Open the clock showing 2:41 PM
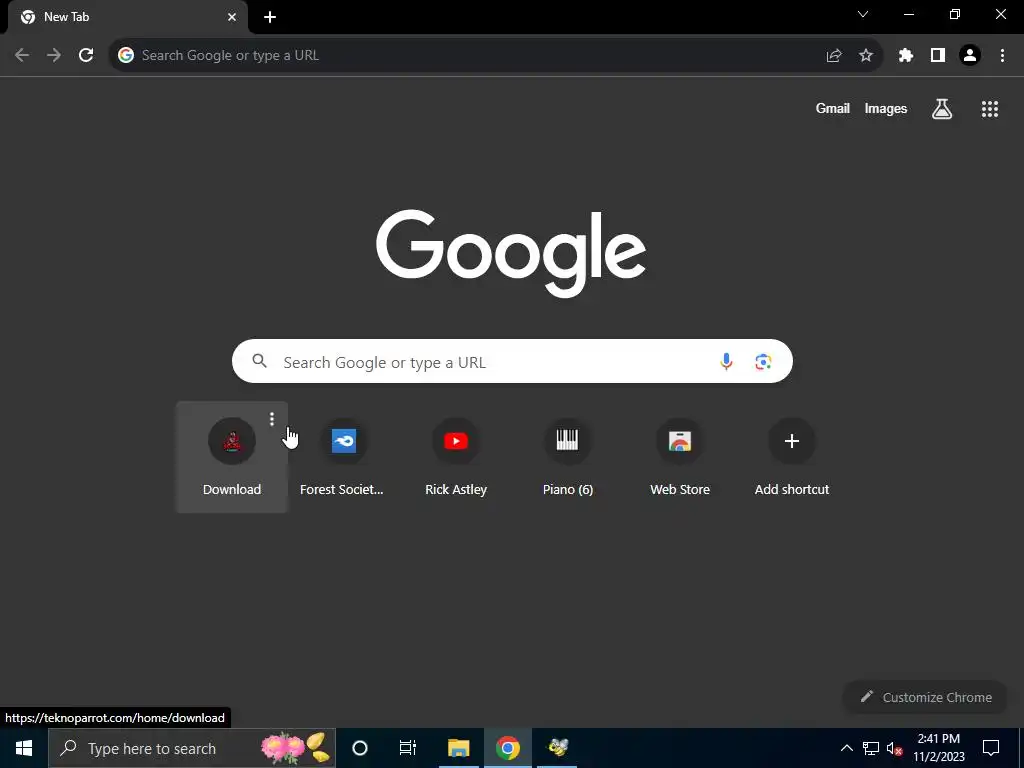Viewport: 1024px width, 768px height. click(x=938, y=748)
